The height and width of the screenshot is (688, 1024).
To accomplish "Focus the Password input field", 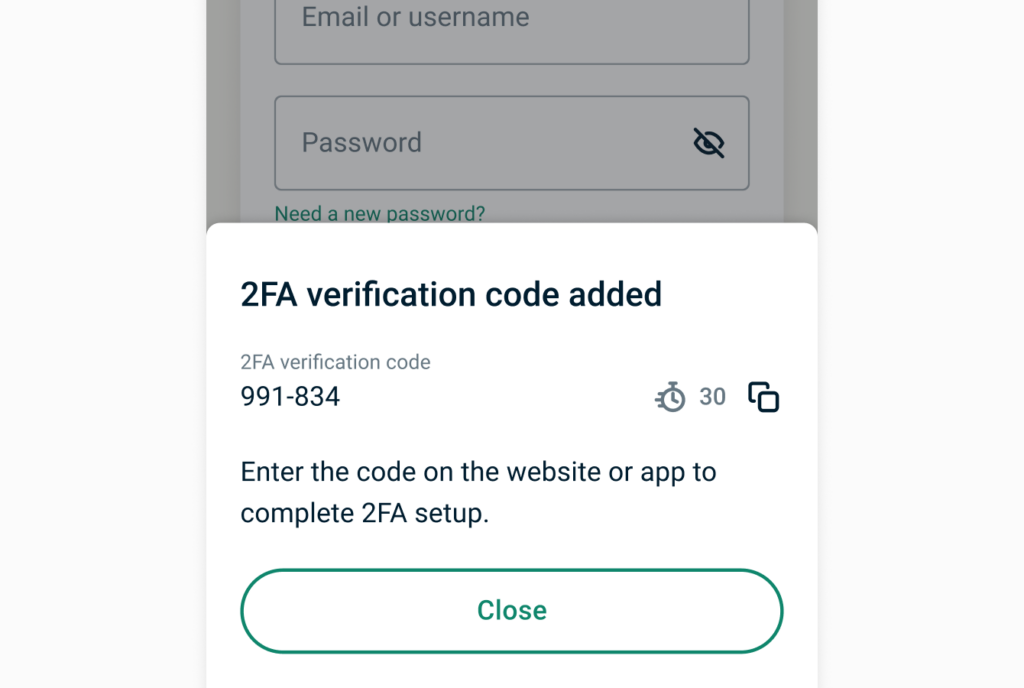I will [x=450, y=143].
